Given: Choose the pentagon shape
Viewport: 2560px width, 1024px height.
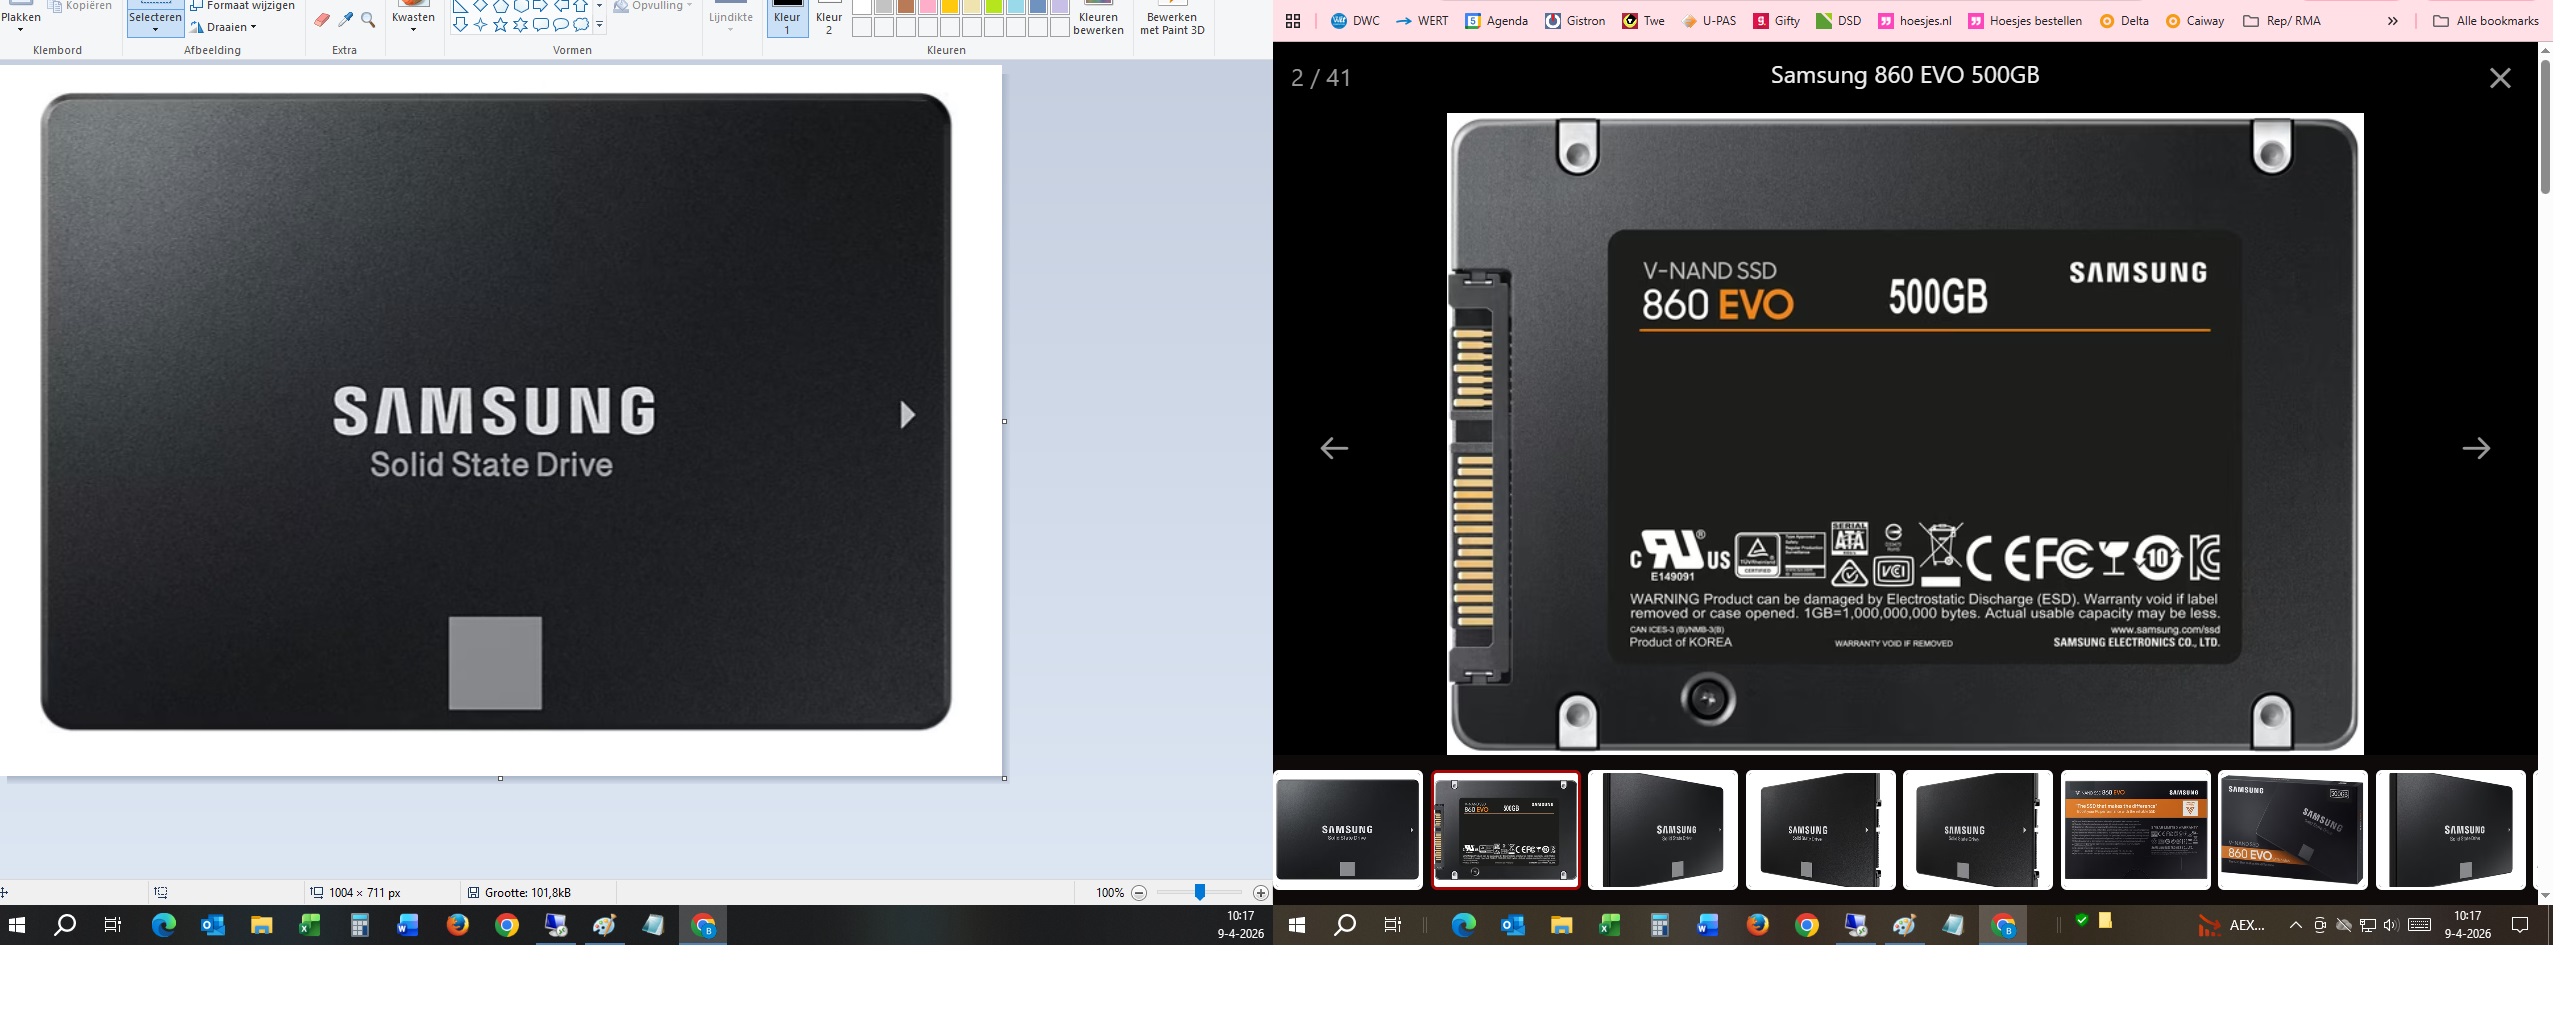Looking at the screenshot, I should tap(500, 5).
